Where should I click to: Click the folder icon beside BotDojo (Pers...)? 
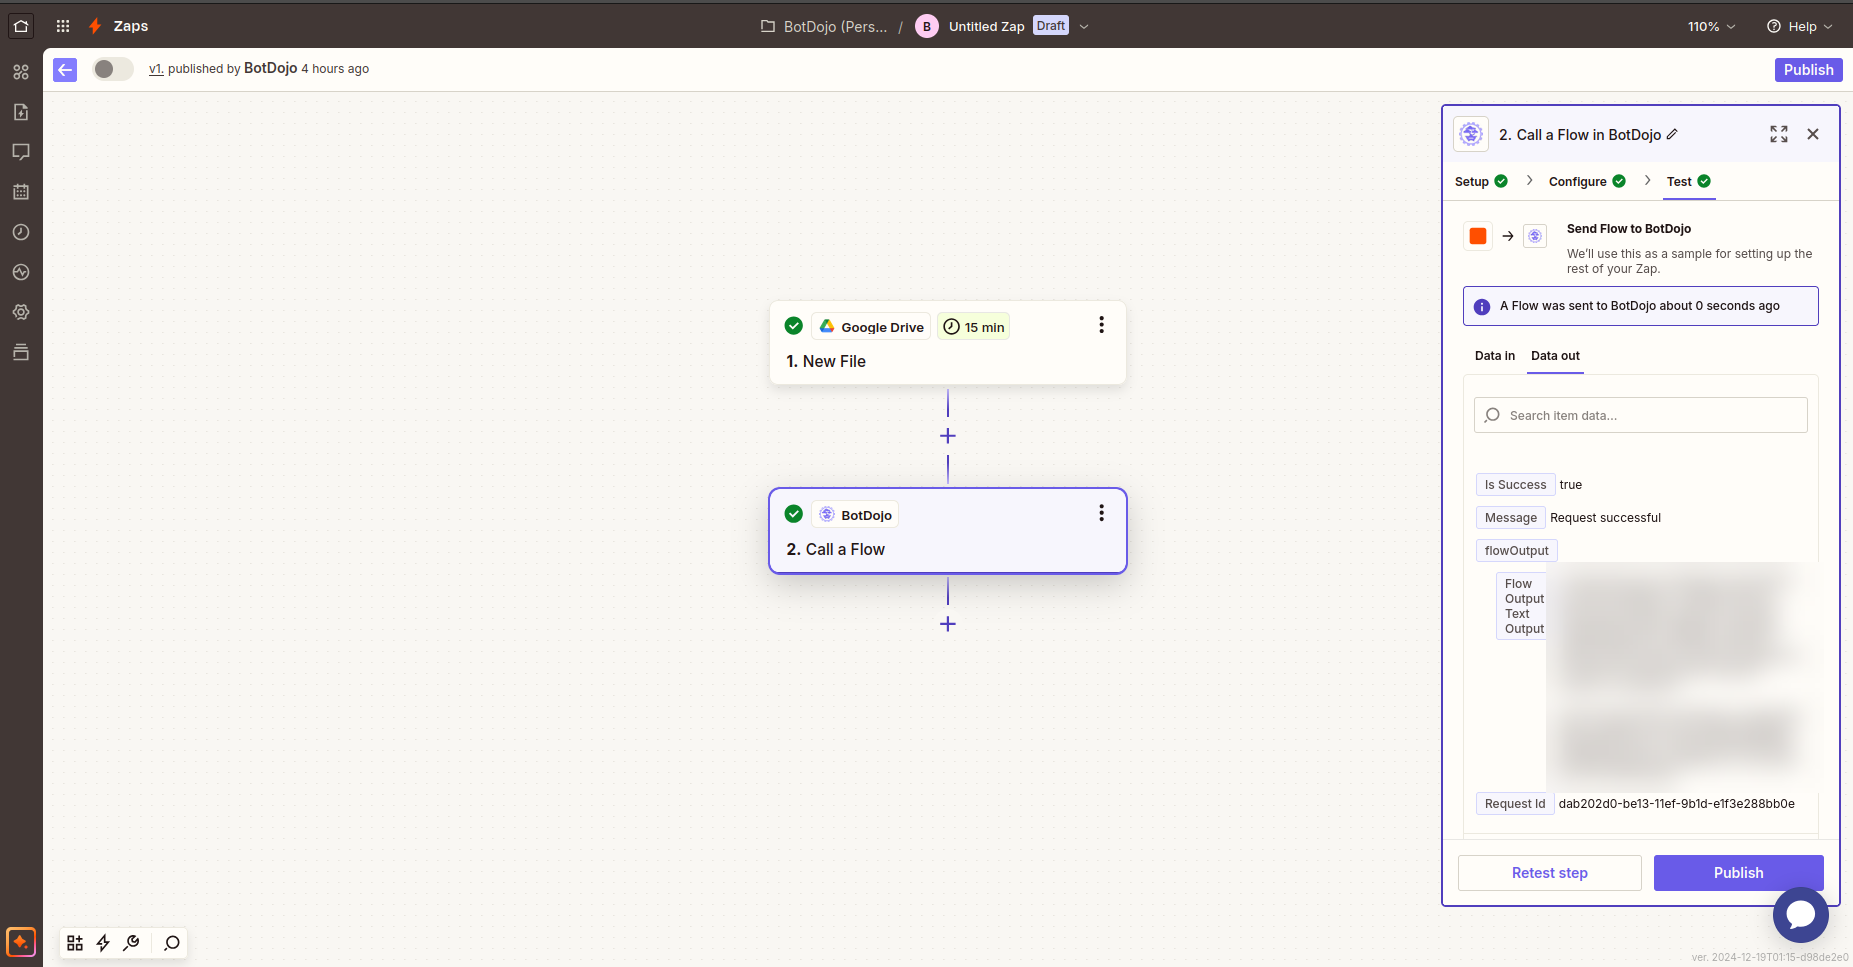pyautogui.click(x=768, y=26)
